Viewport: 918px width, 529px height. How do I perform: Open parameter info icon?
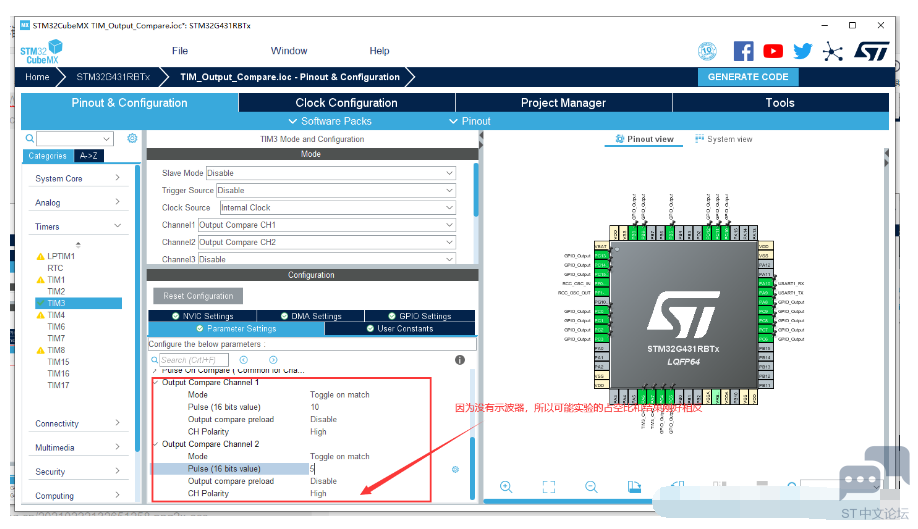coord(460,360)
